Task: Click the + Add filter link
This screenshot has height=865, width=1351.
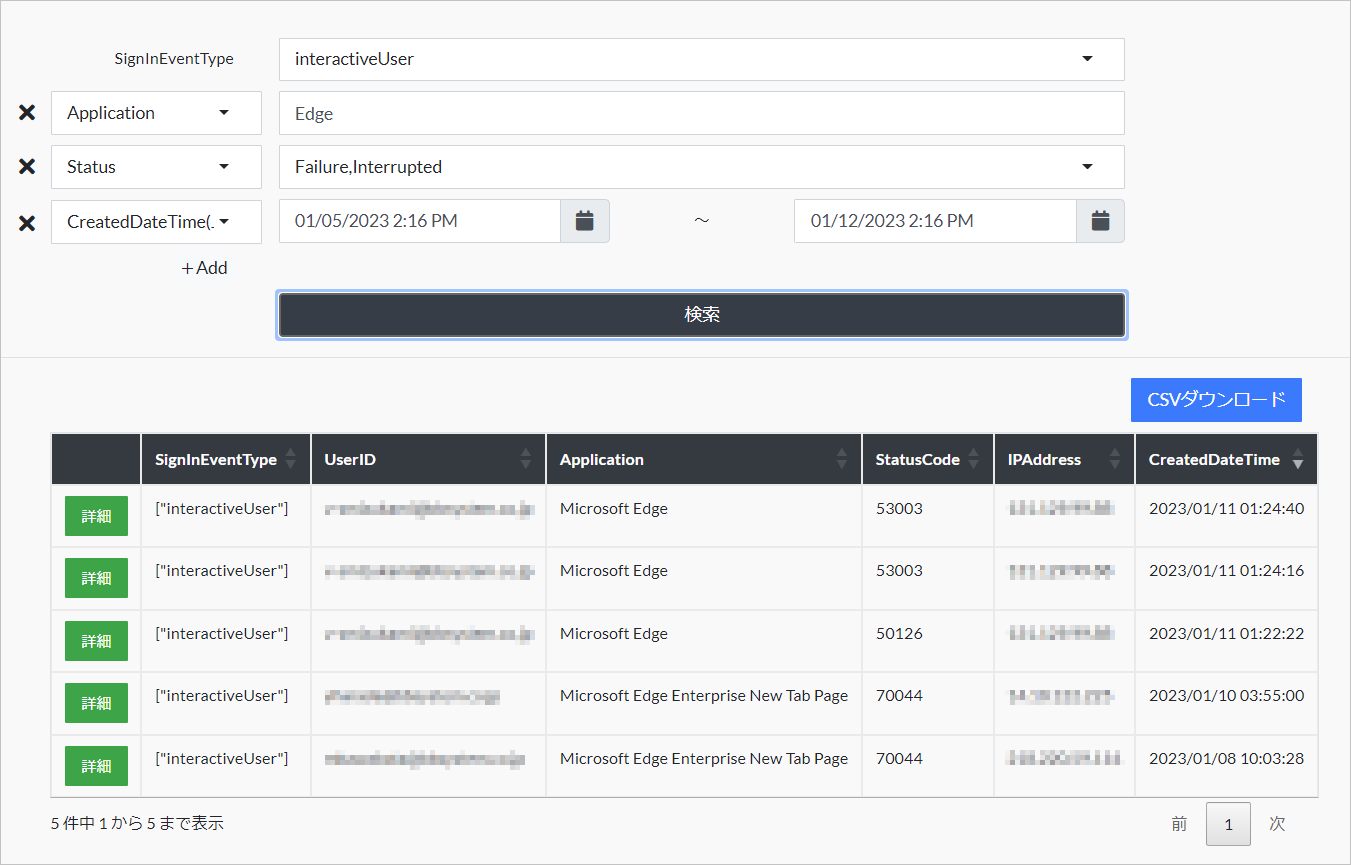Action: (204, 268)
